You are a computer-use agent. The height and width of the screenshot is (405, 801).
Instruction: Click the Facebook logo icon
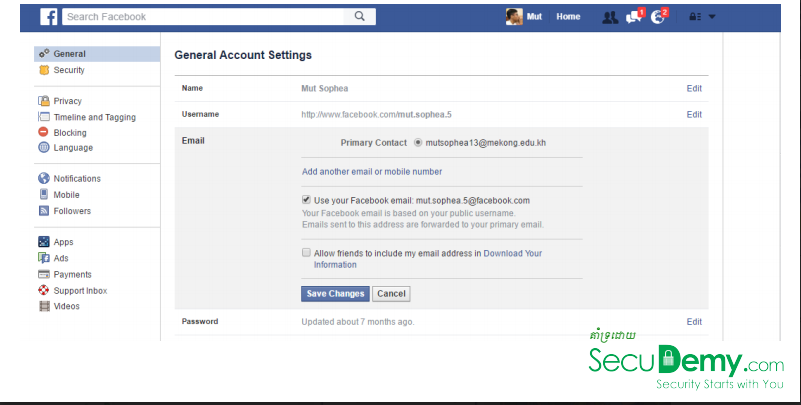tap(49, 17)
